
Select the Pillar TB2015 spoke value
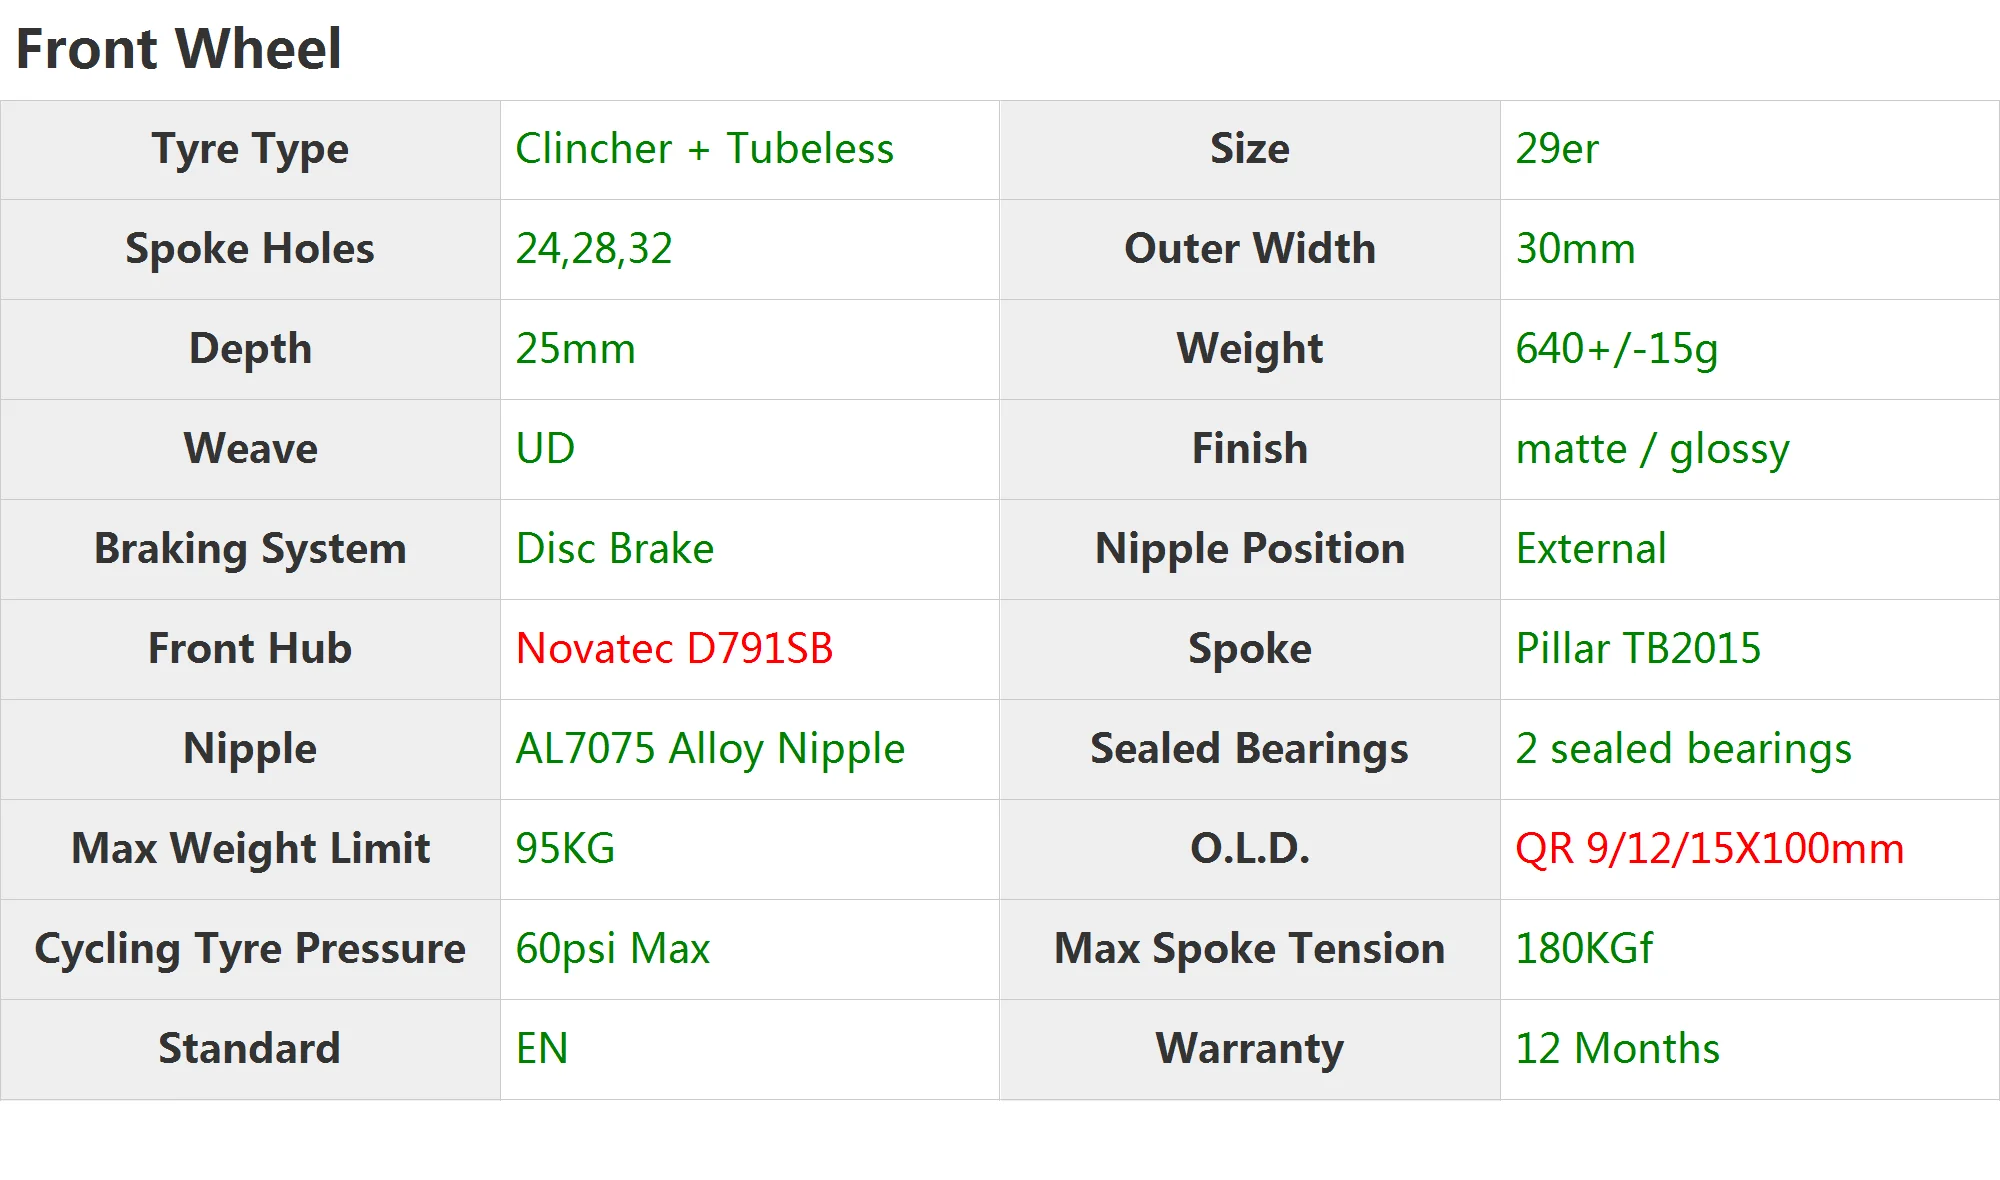(1638, 649)
